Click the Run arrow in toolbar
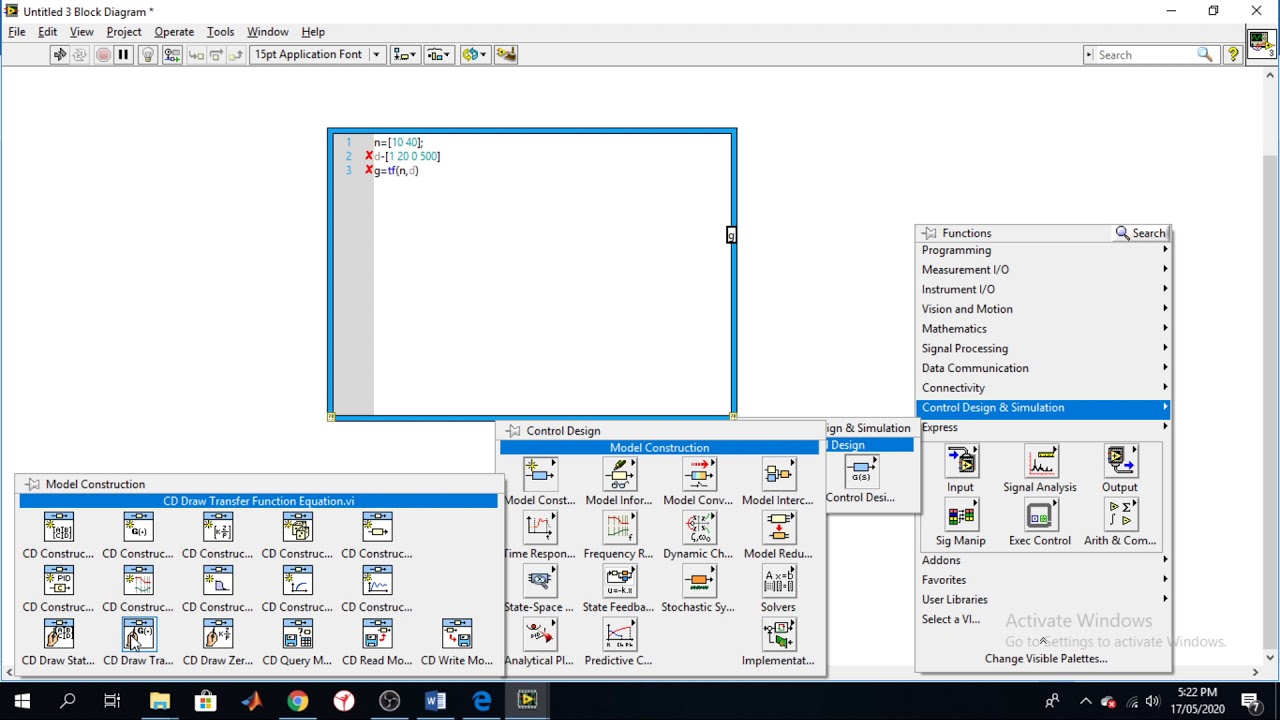The image size is (1280, 720). pos(59,55)
